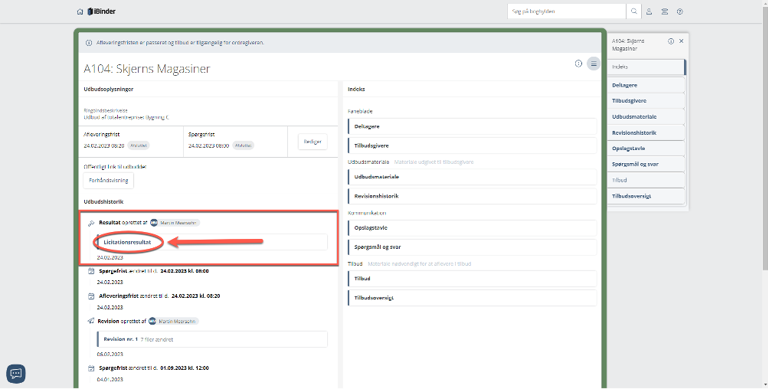Click status badge next to Spørgefrist date
This screenshot has width=768, height=389.
point(243,146)
